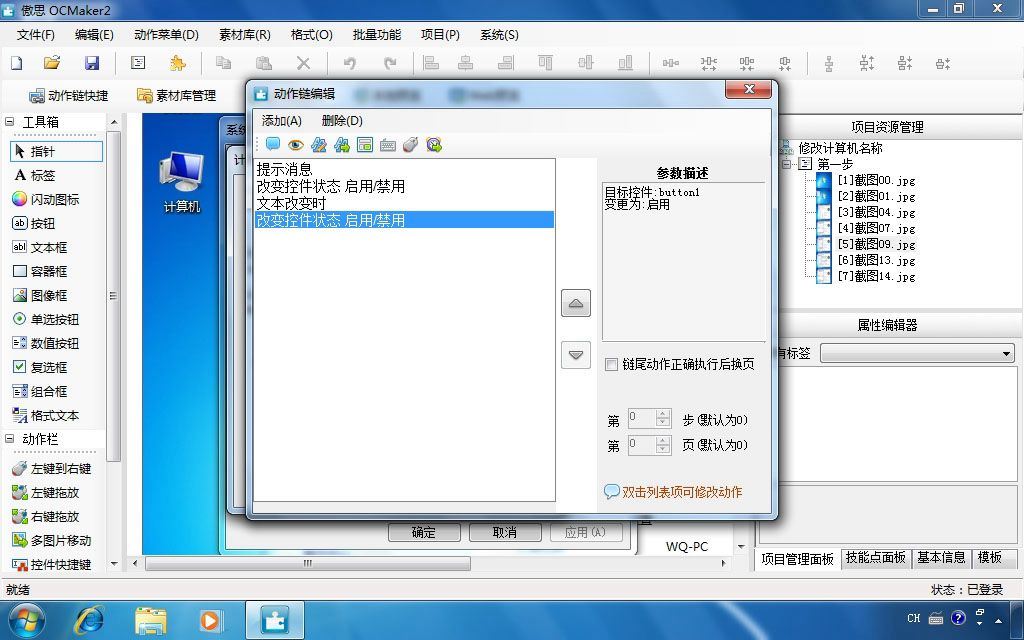Click the open folder toolbar icon

point(52,63)
